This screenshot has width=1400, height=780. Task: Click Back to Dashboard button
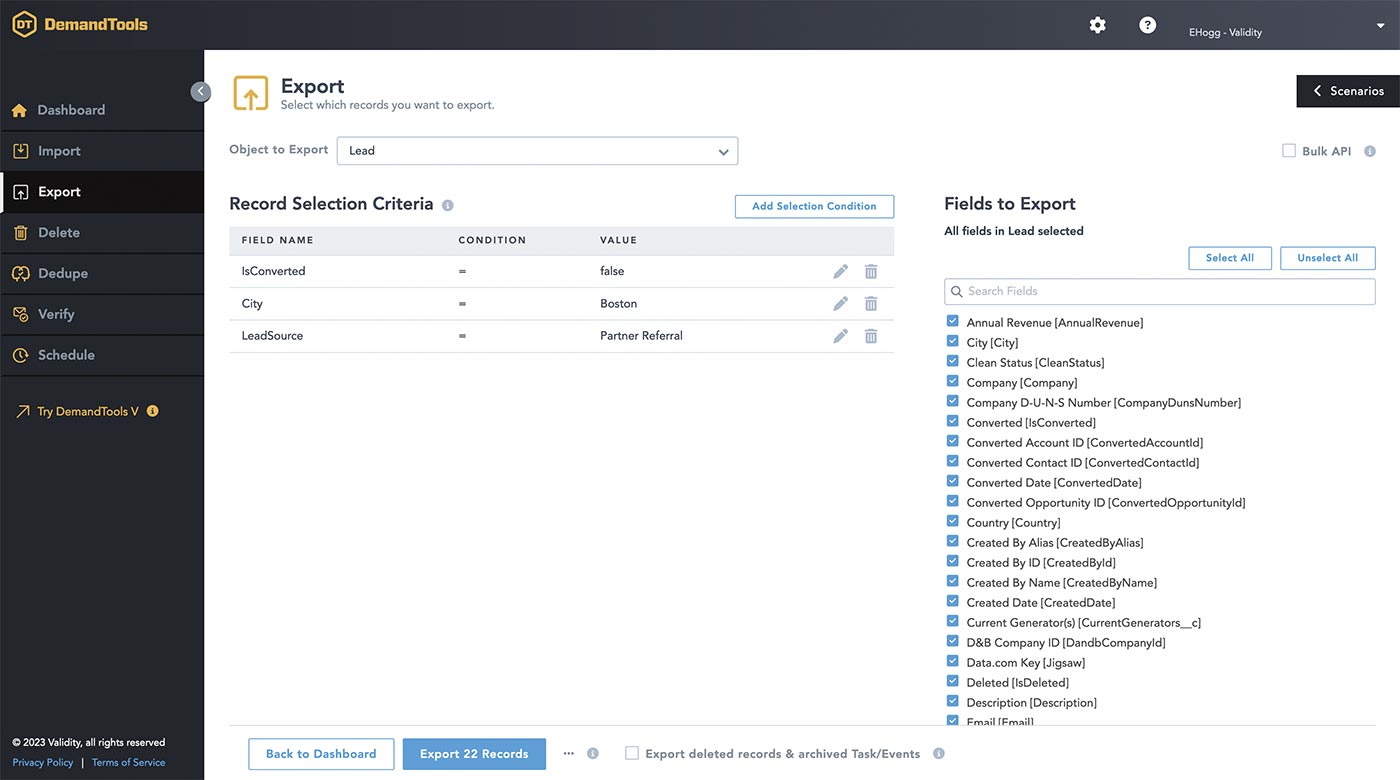coord(321,754)
